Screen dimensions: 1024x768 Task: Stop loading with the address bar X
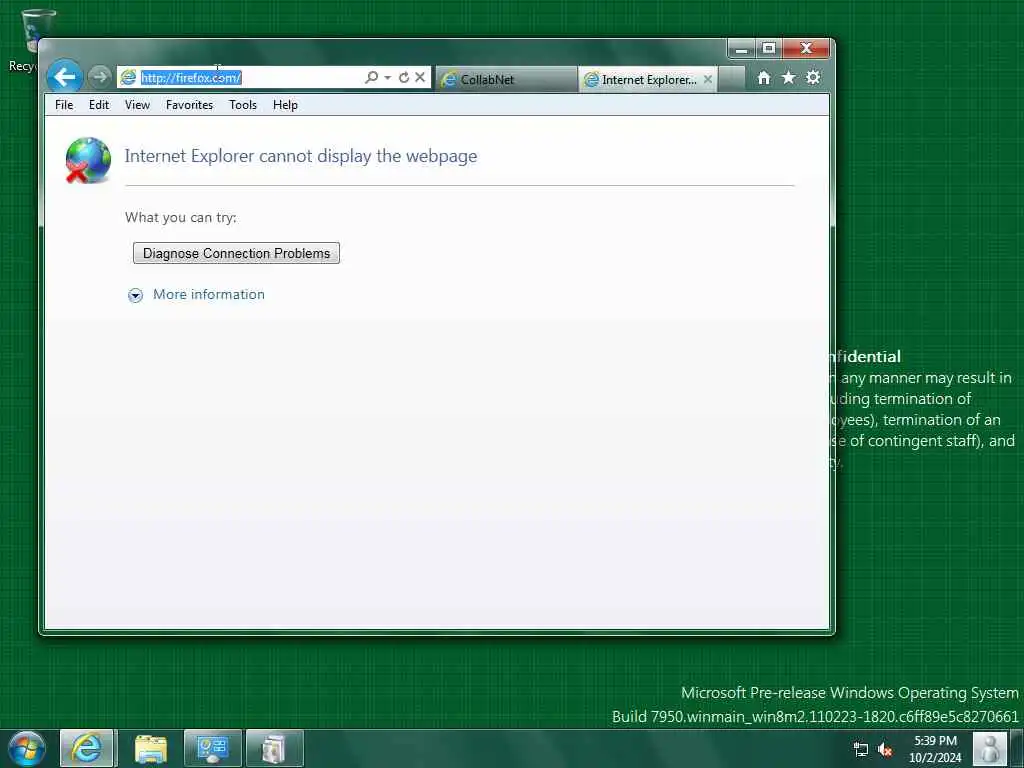coord(420,77)
